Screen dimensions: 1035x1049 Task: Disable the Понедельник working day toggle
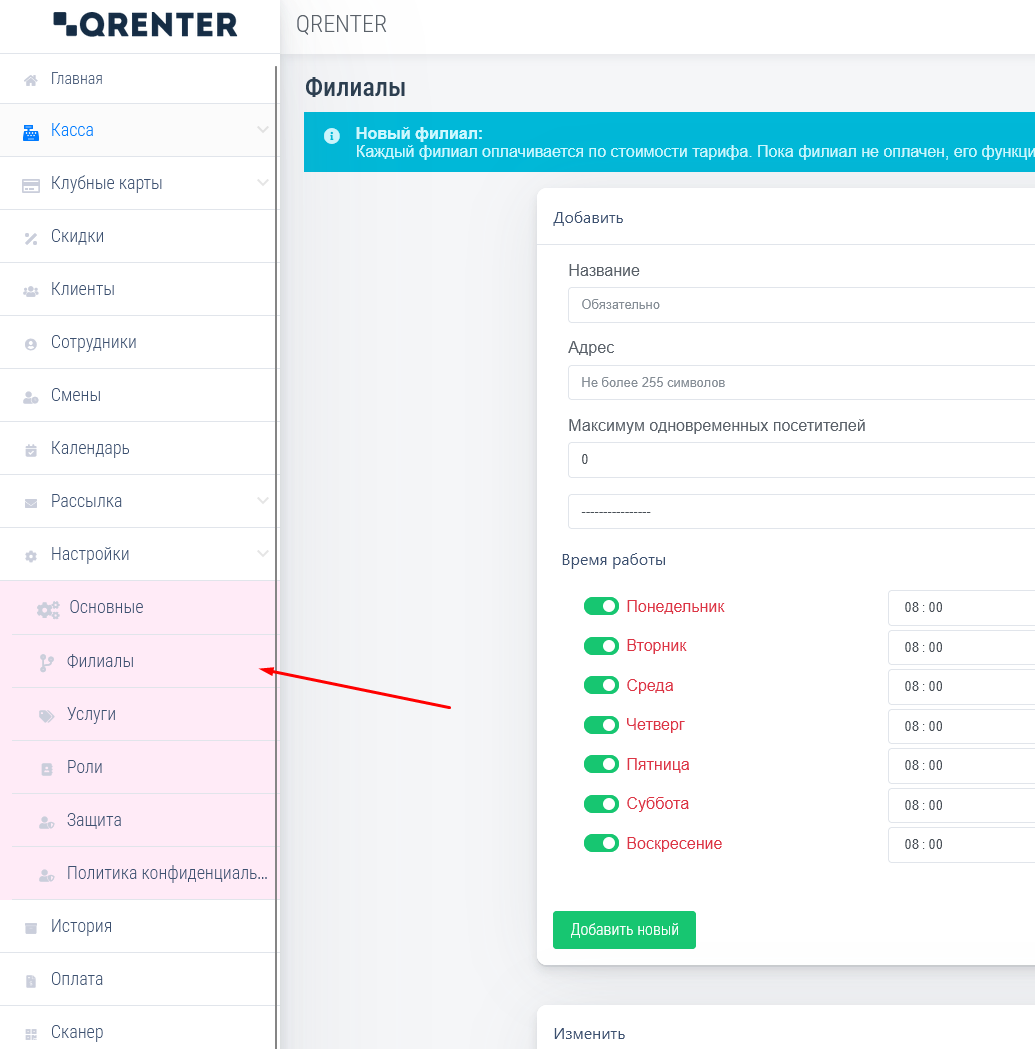point(601,607)
